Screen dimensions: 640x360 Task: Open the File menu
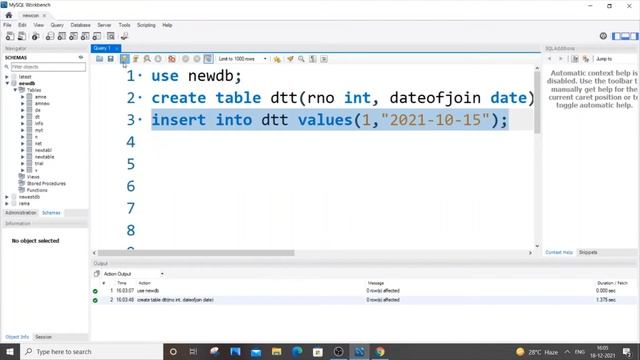(x=7, y=25)
